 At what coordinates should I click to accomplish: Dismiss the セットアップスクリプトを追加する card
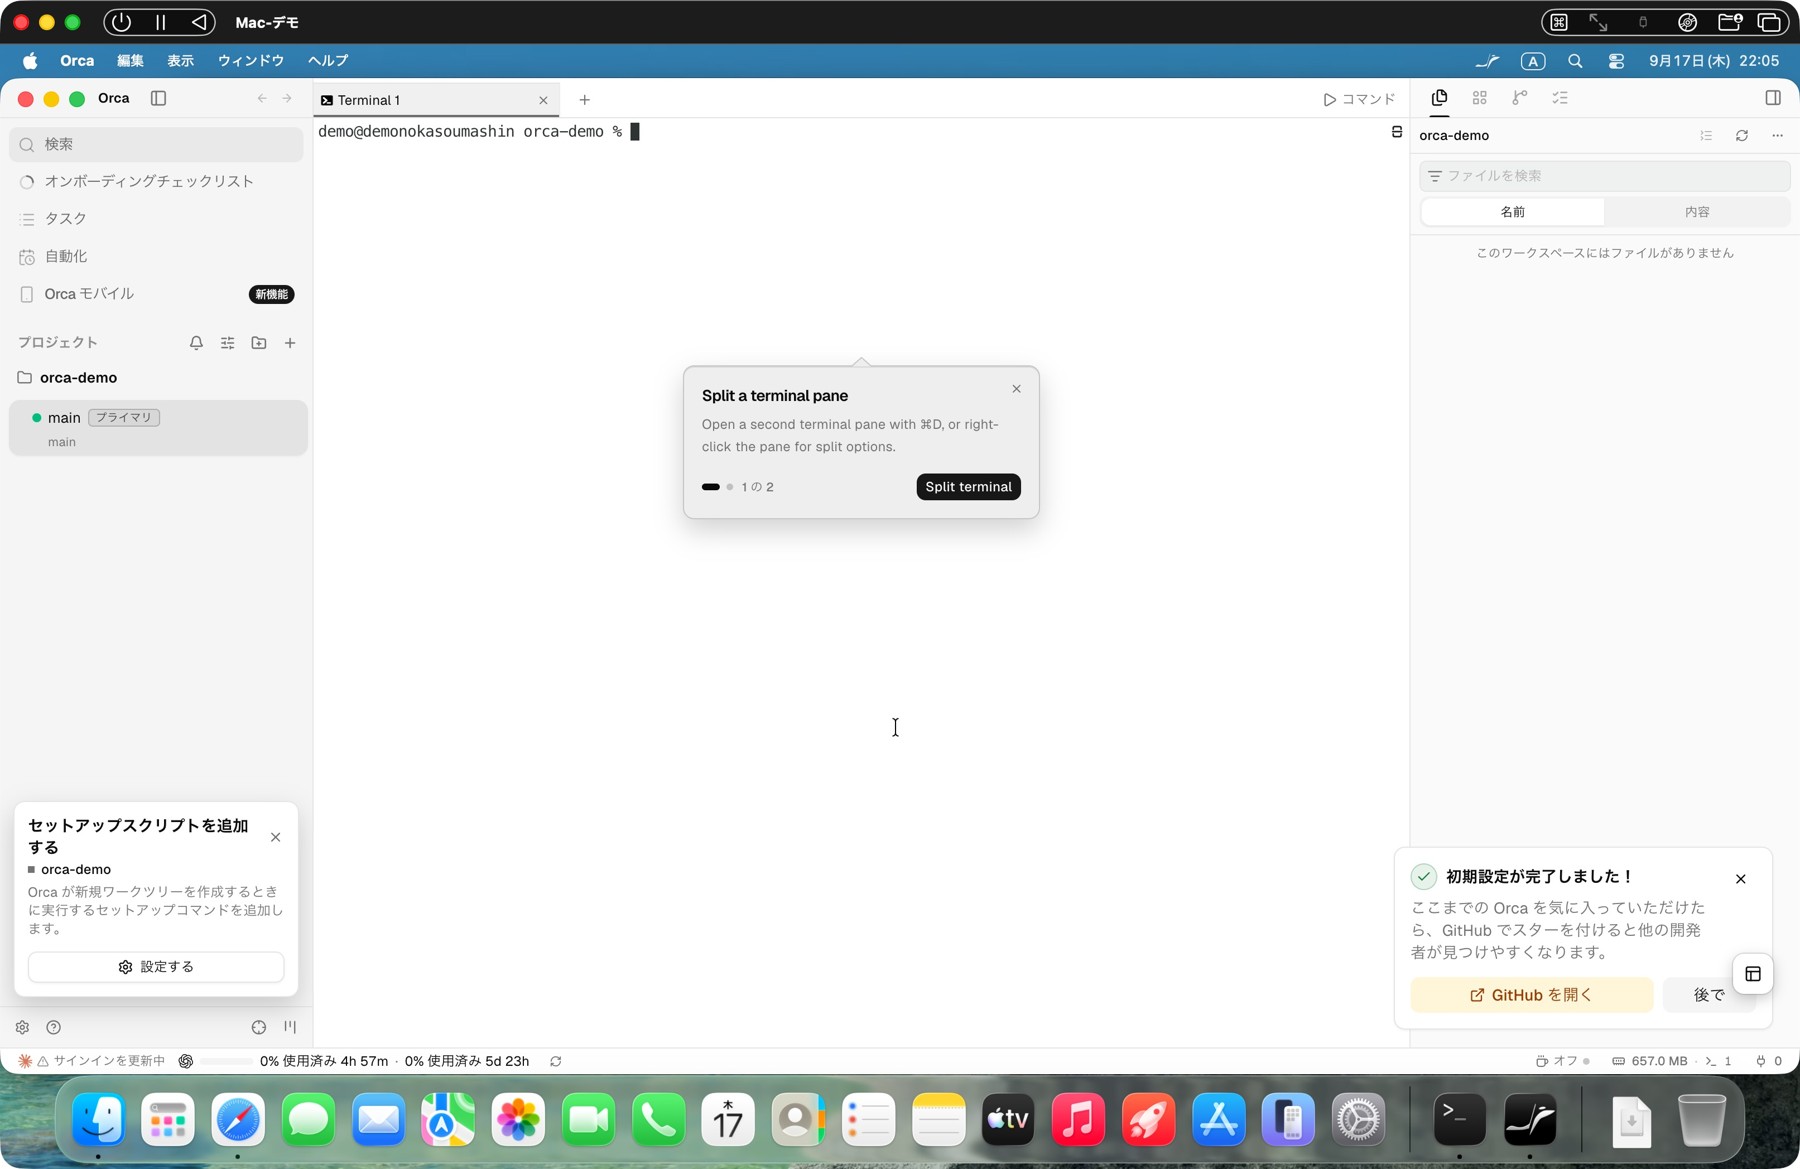pos(276,837)
